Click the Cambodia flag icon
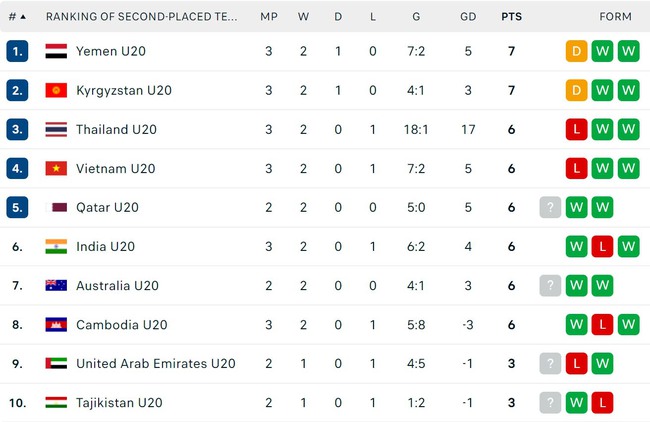Screen dimensions: 650x422 click(56, 324)
